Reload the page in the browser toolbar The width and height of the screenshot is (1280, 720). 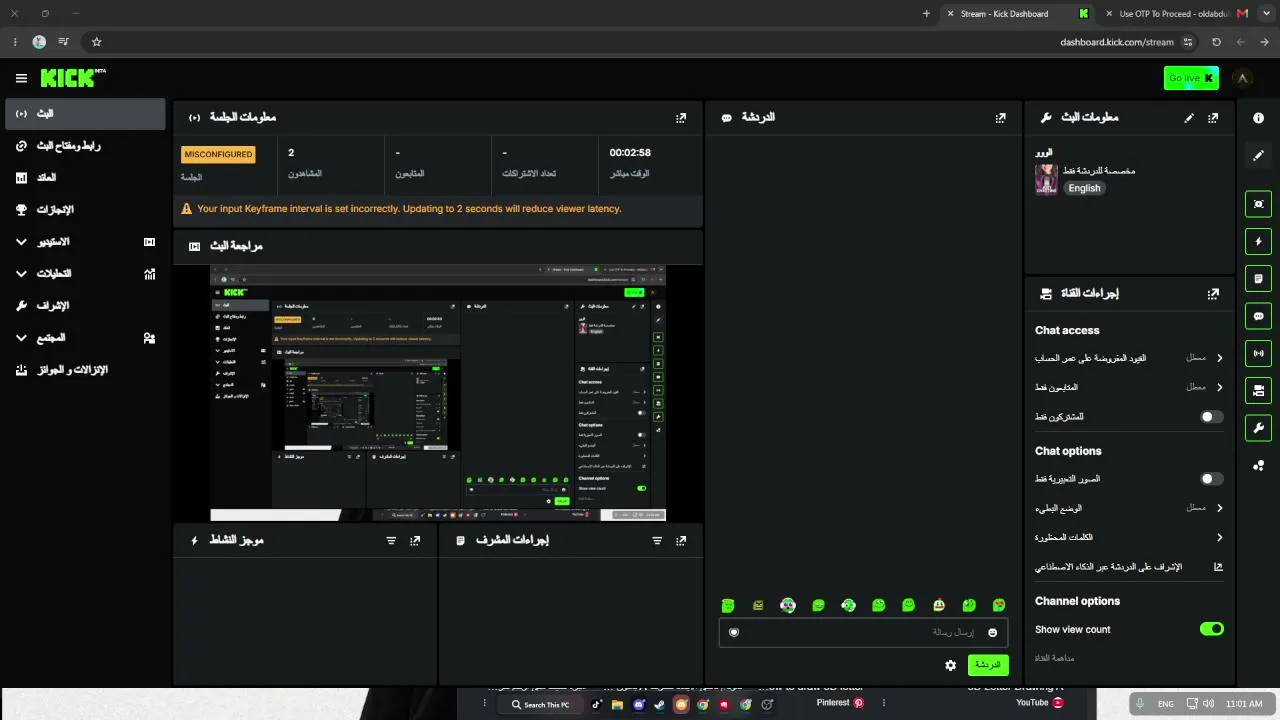(1216, 42)
